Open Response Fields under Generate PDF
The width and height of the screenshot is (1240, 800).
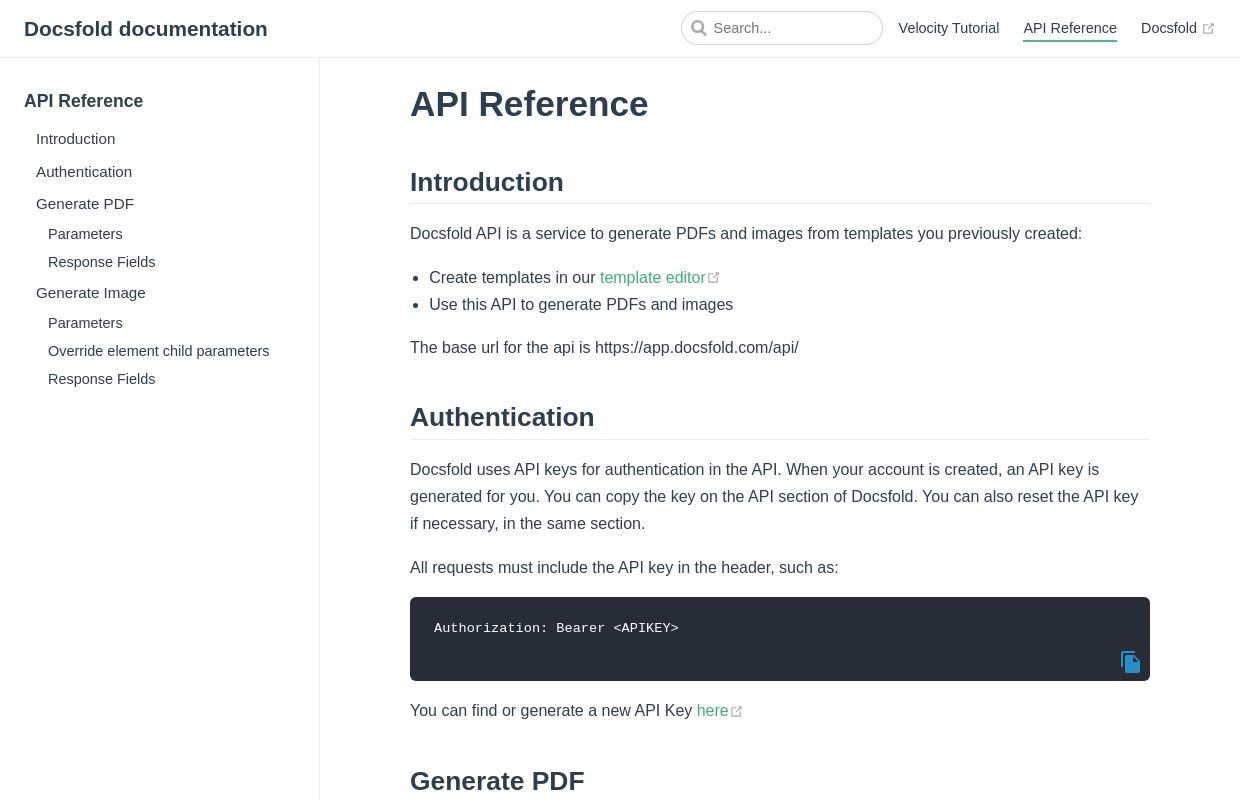pyautogui.click(x=102, y=262)
